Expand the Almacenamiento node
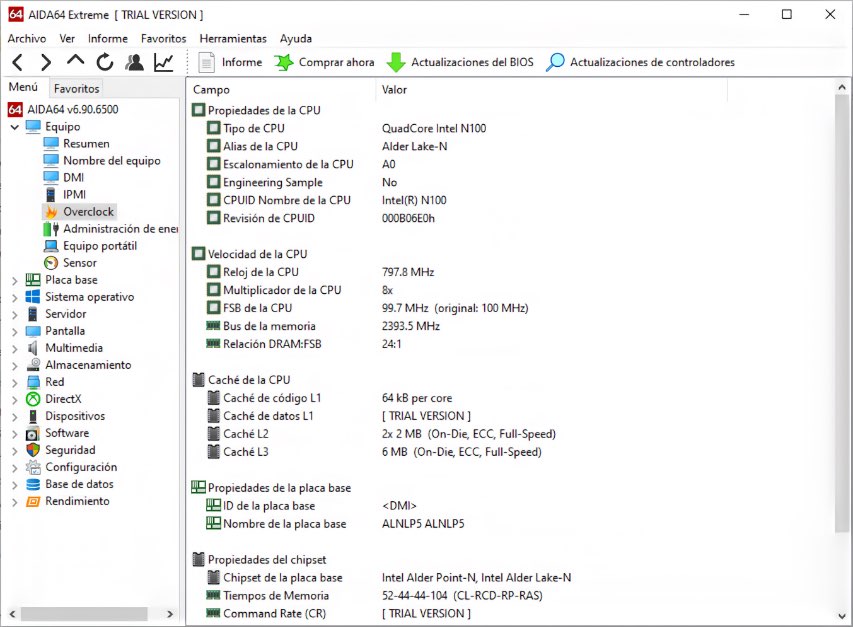This screenshot has width=853, height=627. pyautogui.click(x=15, y=365)
